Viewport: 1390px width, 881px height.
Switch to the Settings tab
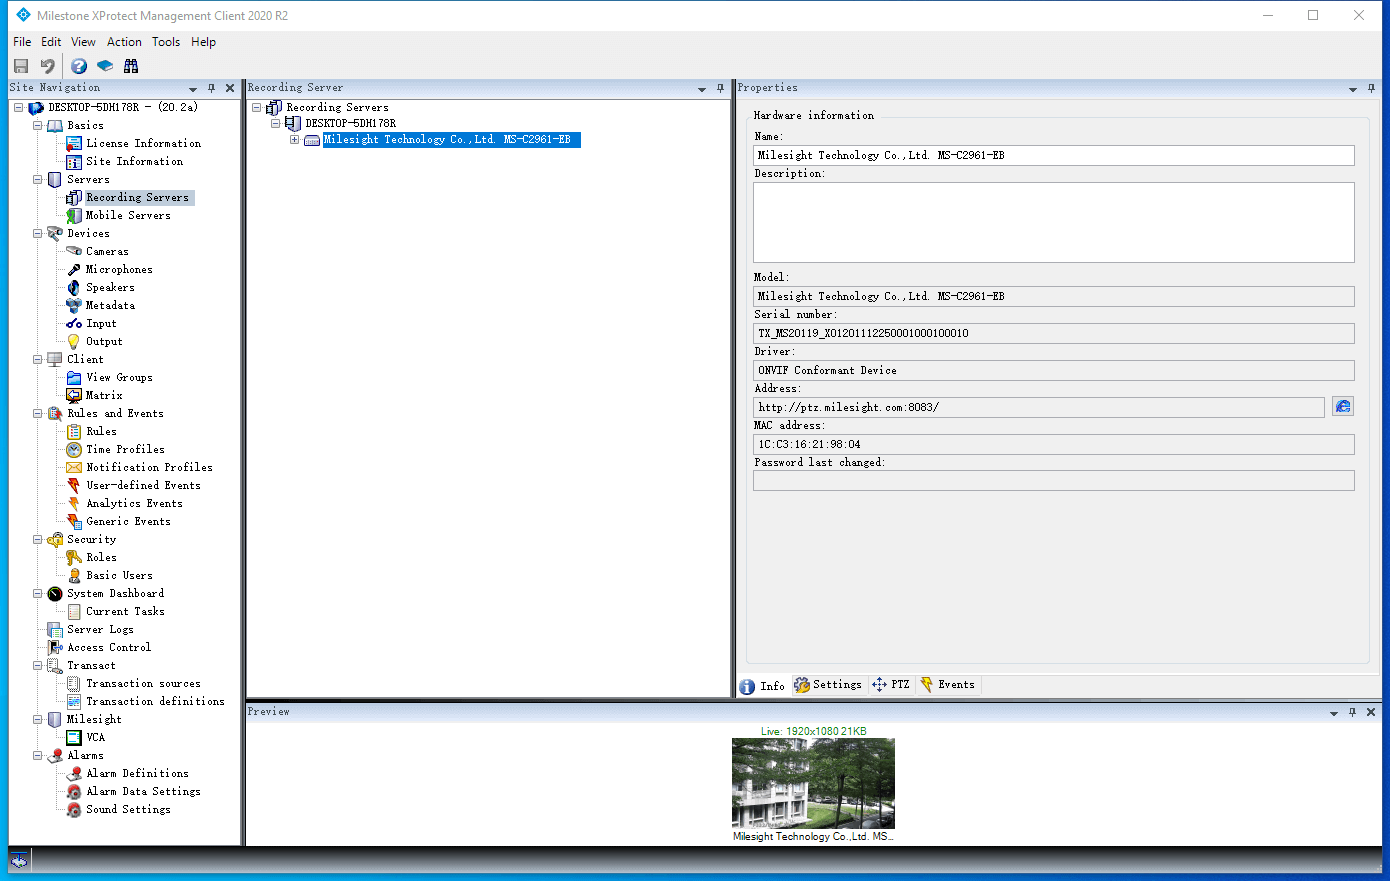[x=828, y=685]
